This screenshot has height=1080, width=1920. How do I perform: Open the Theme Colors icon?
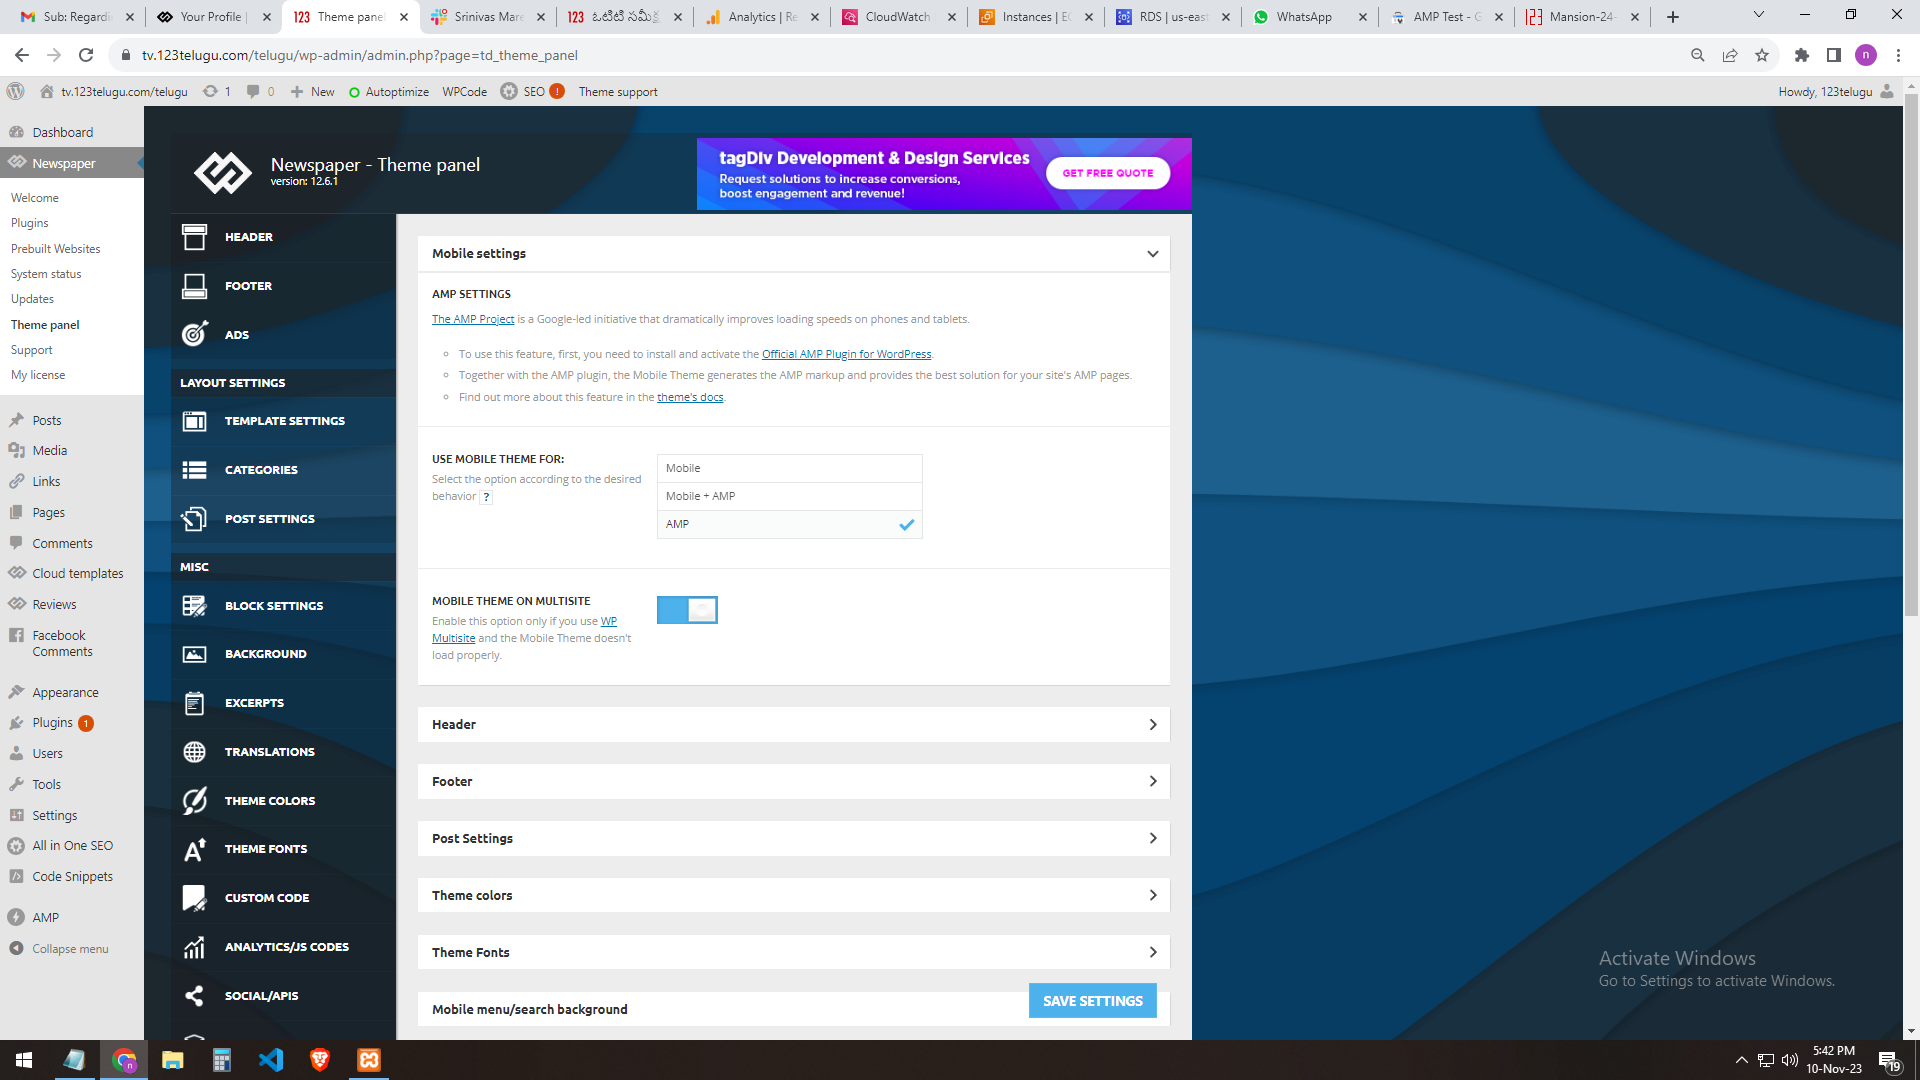coord(194,800)
